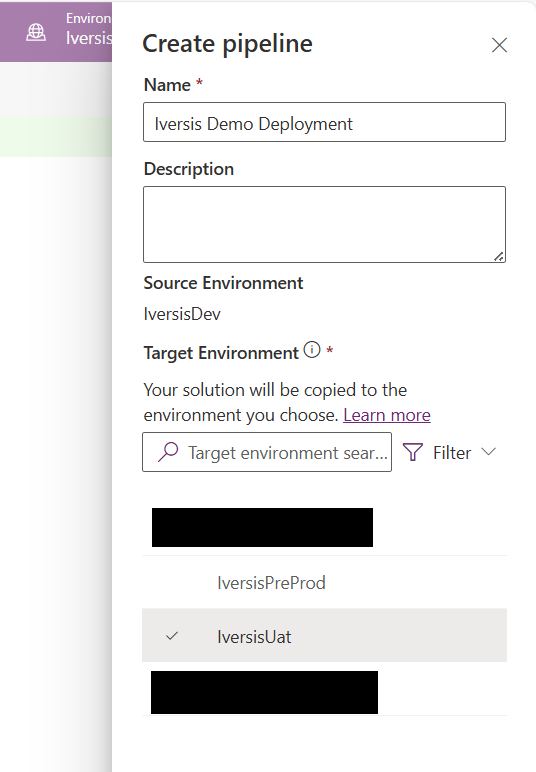Image resolution: width=536 pixels, height=772 pixels.
Task: Click into the Description text area
Action: (324, 224)
